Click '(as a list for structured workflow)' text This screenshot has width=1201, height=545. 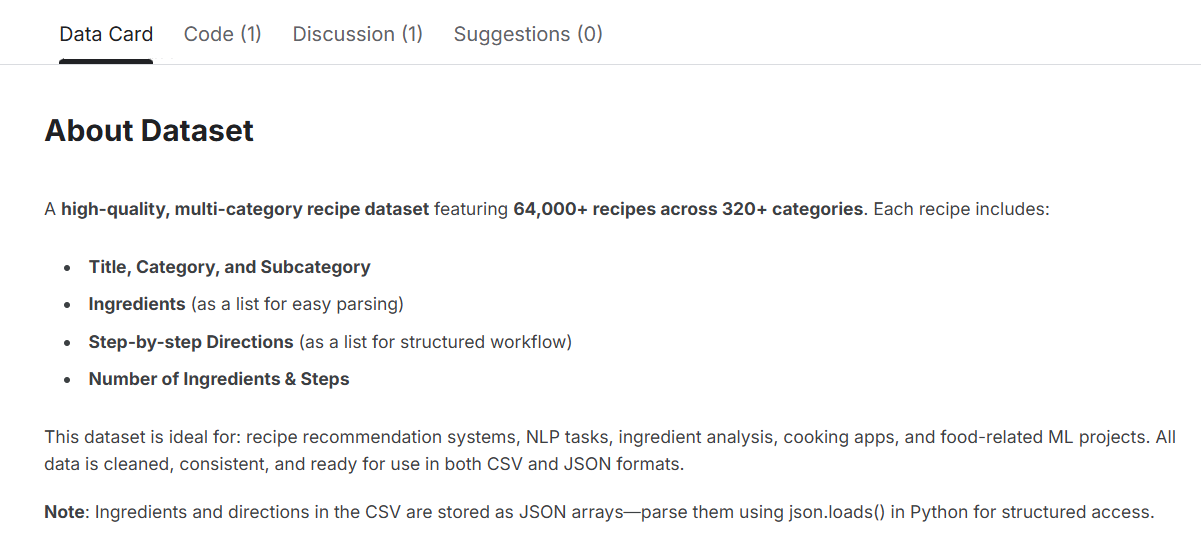pyautogui.click(x=435, y=342)
